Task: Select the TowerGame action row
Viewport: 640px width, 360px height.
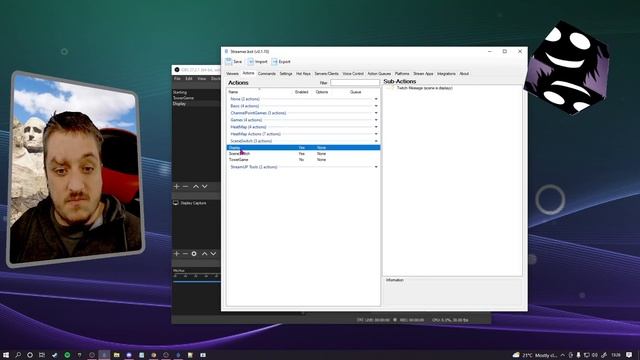Action: (x=303, y=160)
